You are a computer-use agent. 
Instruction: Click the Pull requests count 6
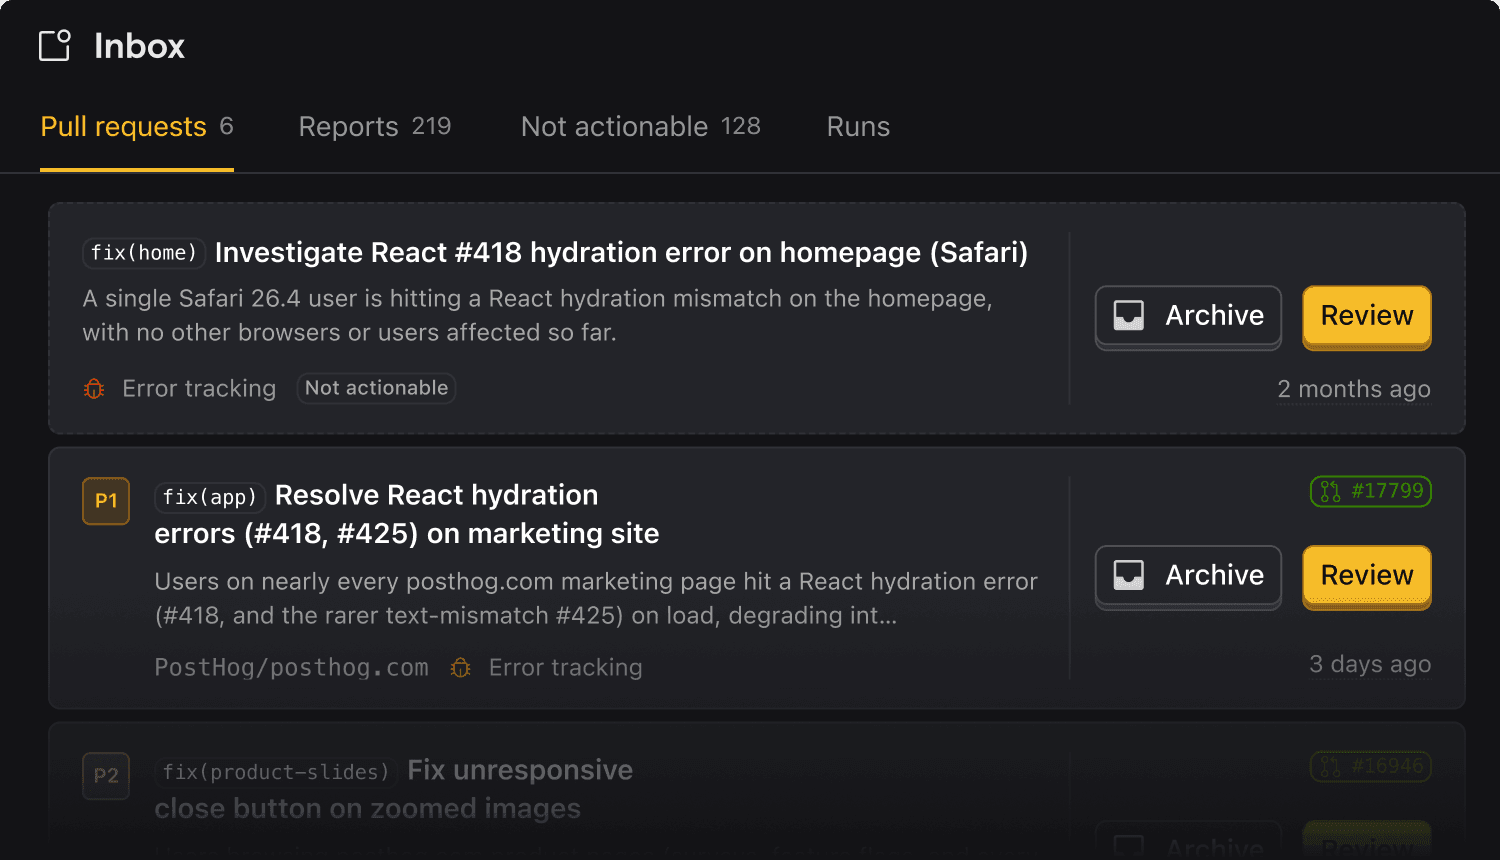[227, 126]
